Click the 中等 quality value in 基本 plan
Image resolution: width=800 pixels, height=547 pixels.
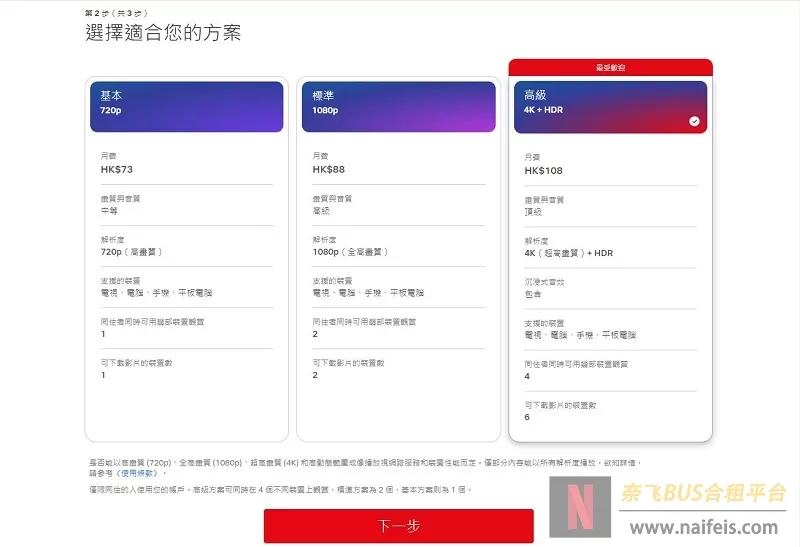[109, 211]
